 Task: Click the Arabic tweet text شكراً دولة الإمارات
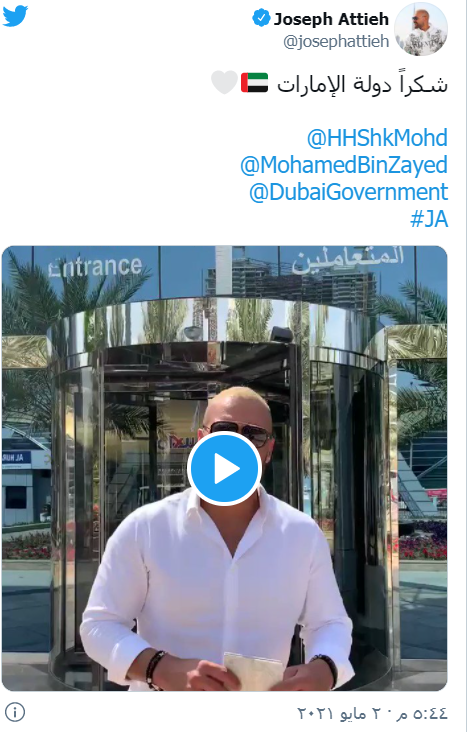point(362,83)
